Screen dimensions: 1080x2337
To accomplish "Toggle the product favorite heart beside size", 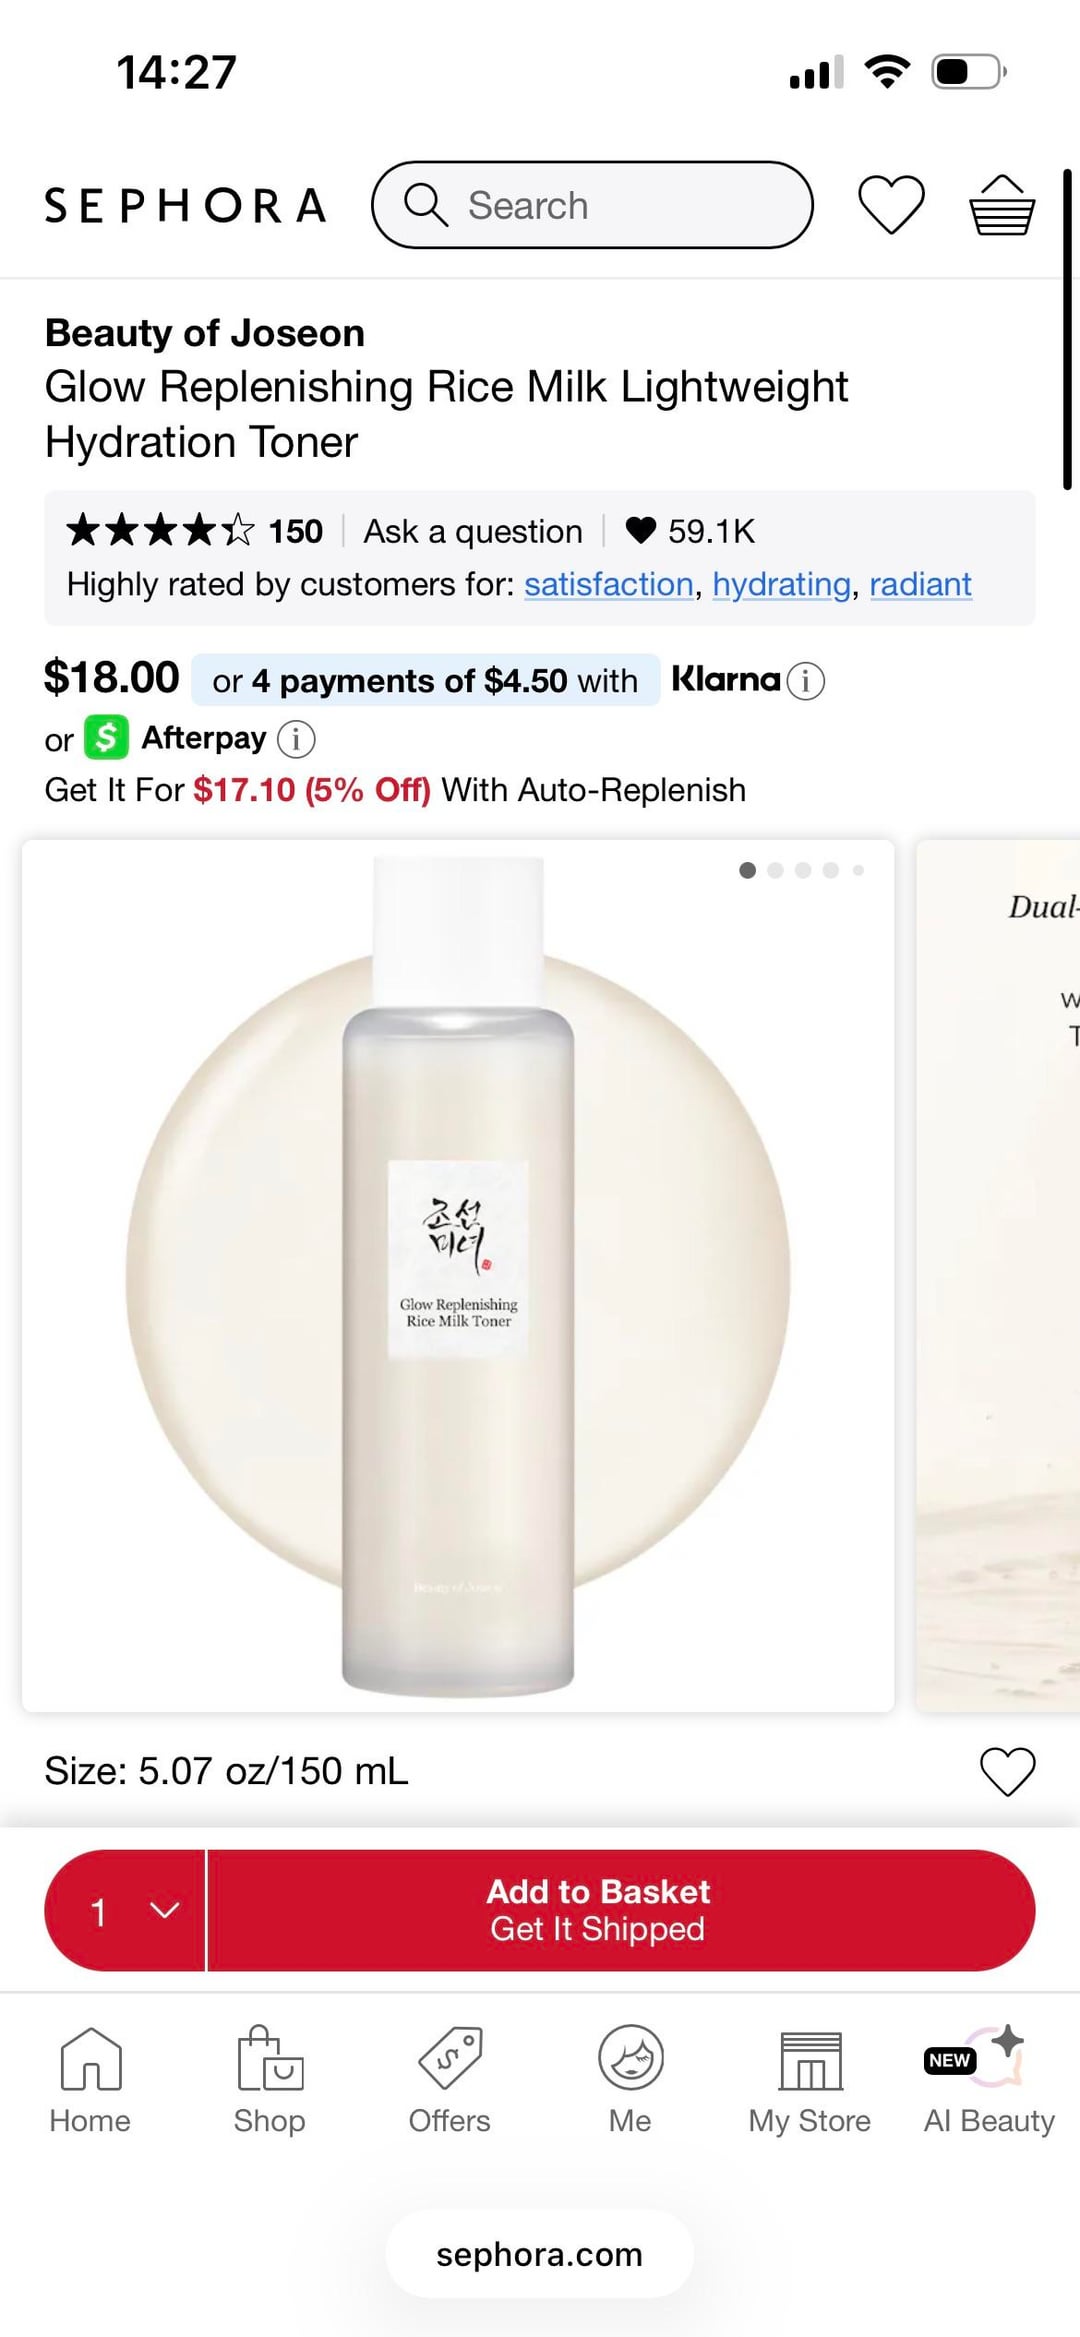I will point(1007,1771).
